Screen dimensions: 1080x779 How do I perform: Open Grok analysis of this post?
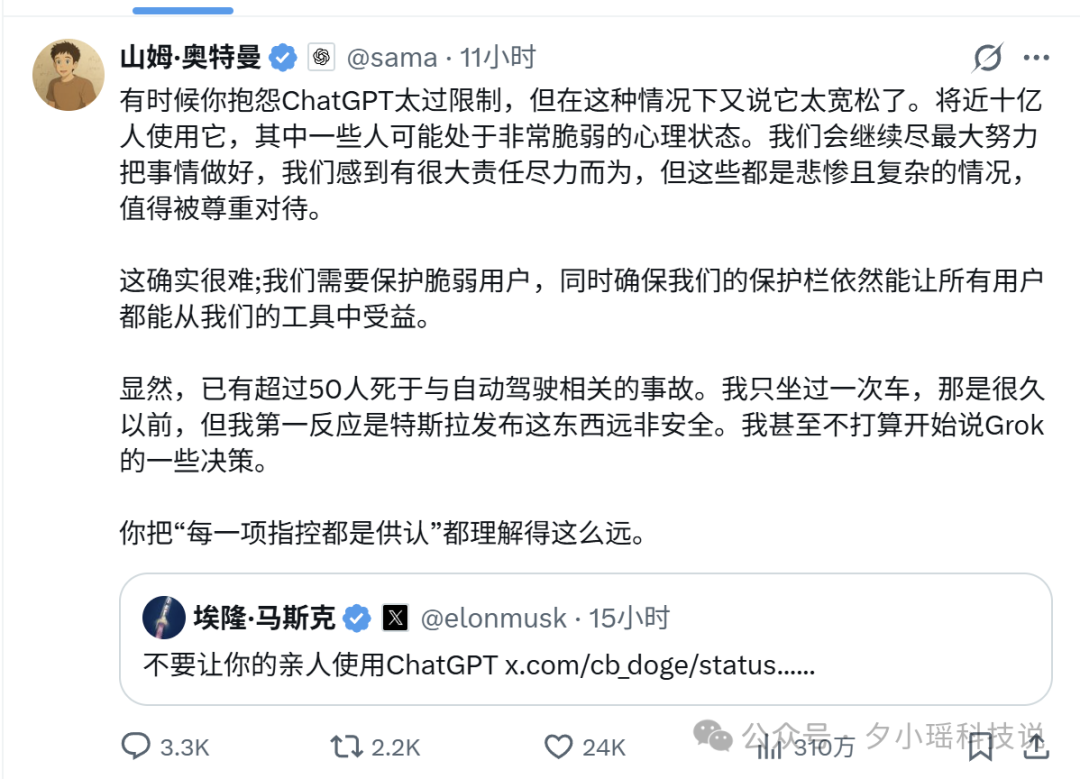[x=988, y=58]
